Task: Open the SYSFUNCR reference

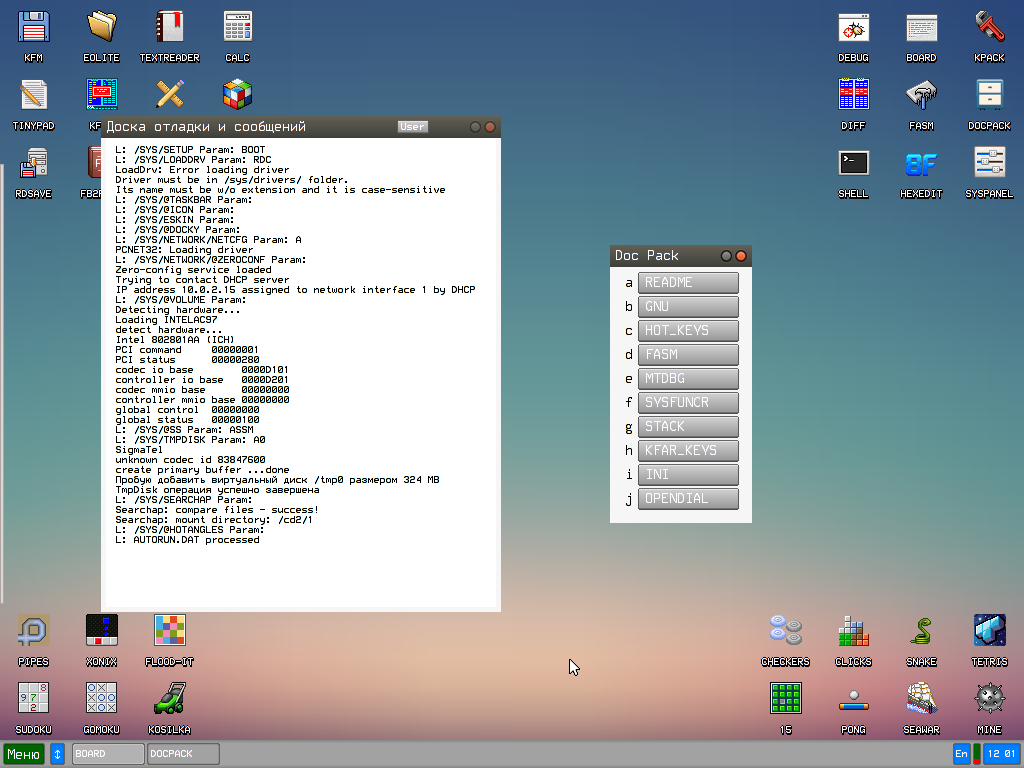Action: [688, 402]
